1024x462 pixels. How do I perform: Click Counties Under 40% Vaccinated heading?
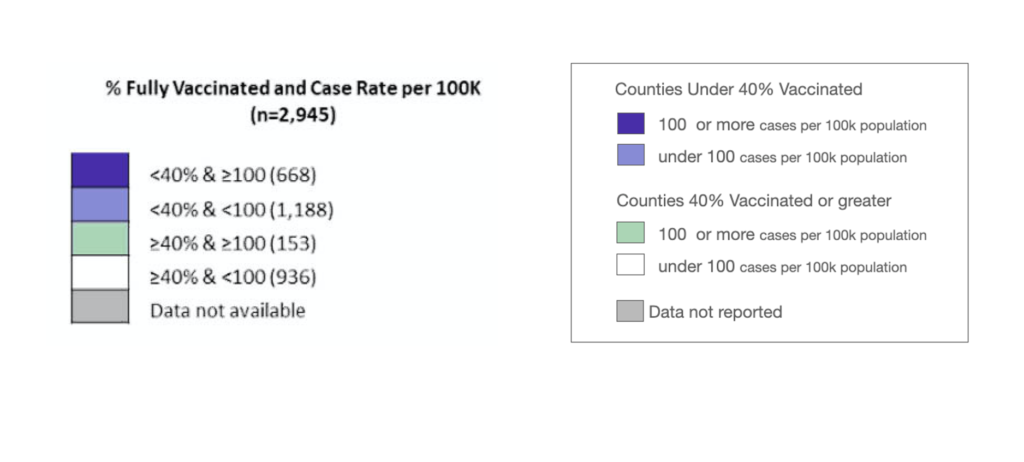(739, 89)
